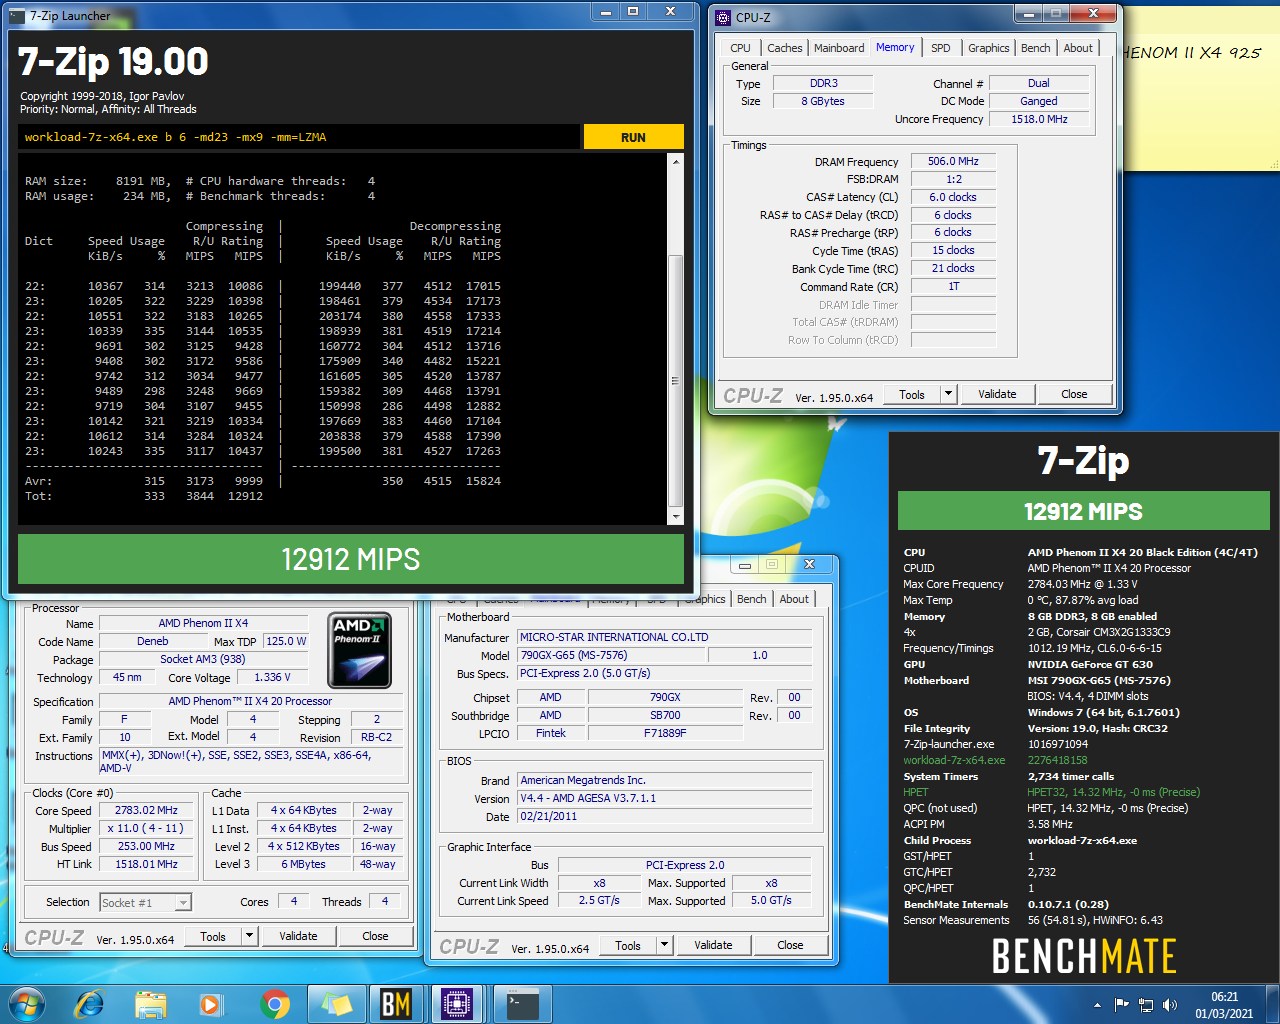Viewport: 1280px width, 1024px height.
Task: Open the Windows Start menu
Action: point(26,1003)
